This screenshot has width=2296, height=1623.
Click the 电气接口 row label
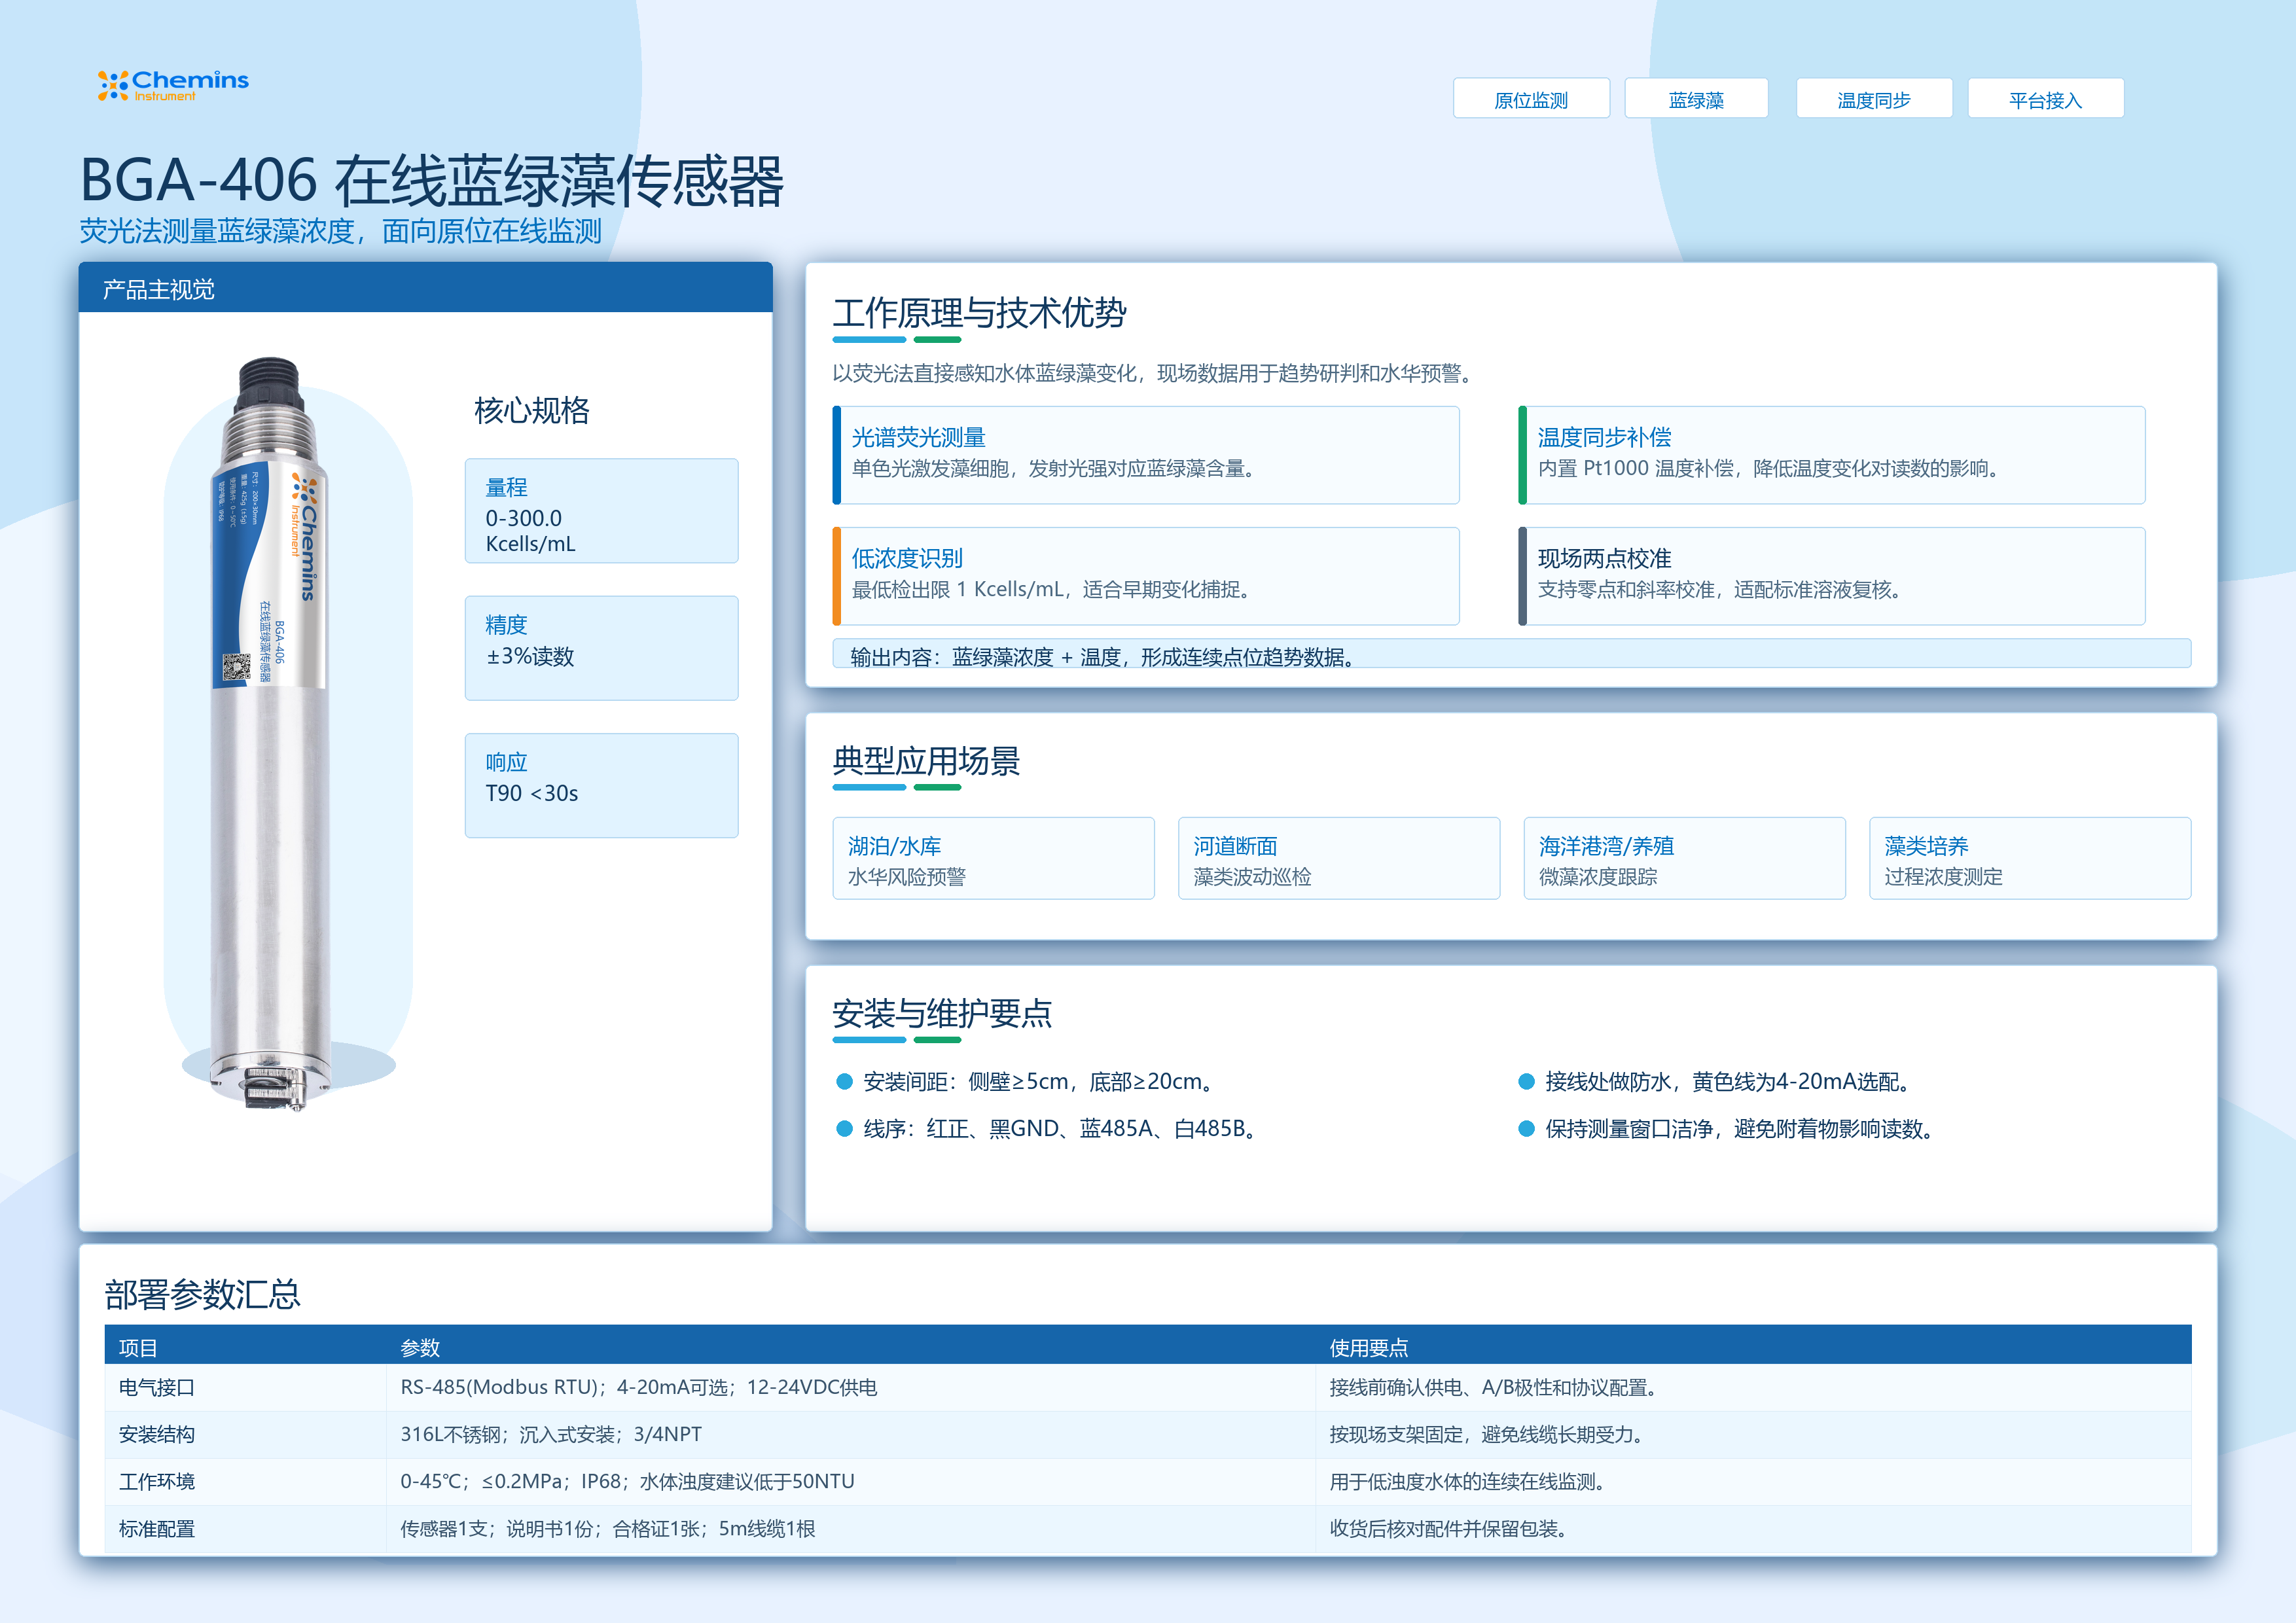157,1387
